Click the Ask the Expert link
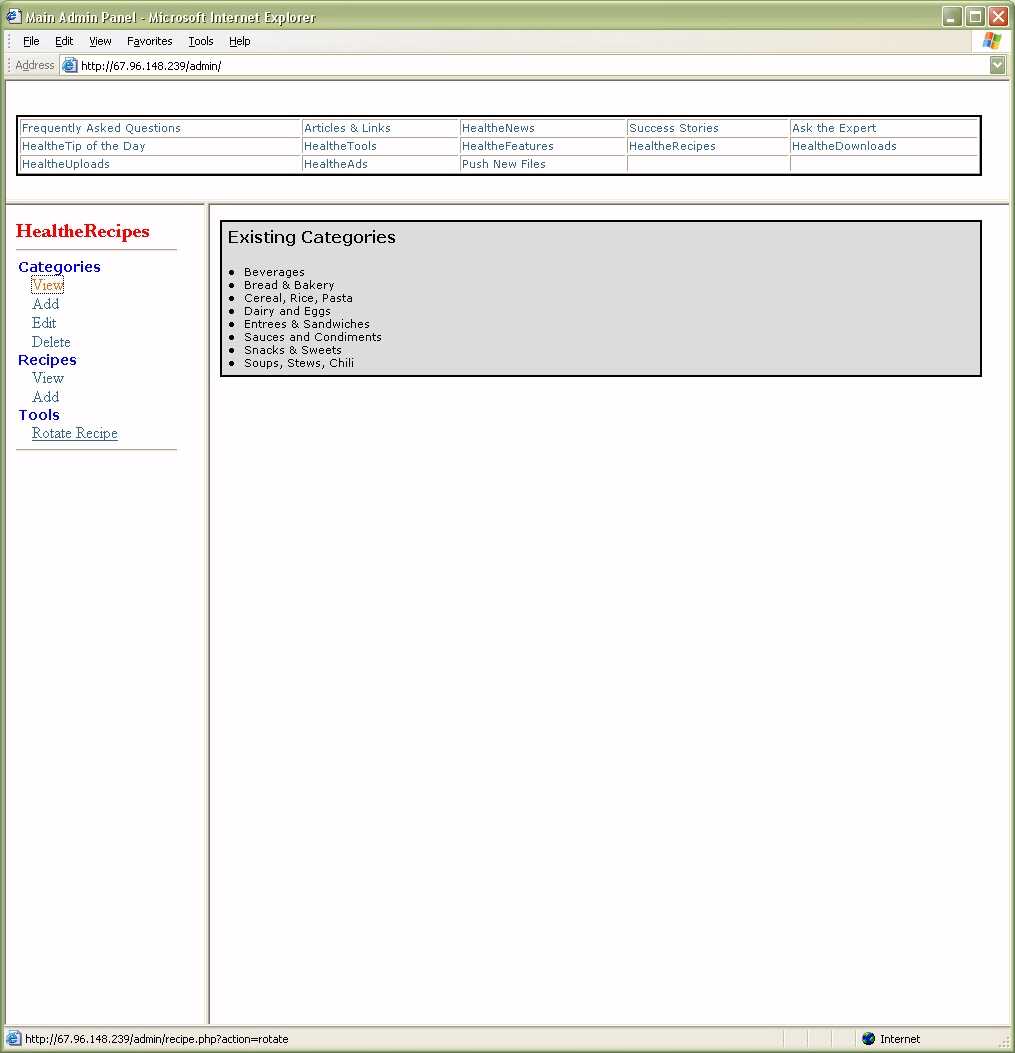The image size is (1015, 1053). pyautogui.click(x=834, y=128)
